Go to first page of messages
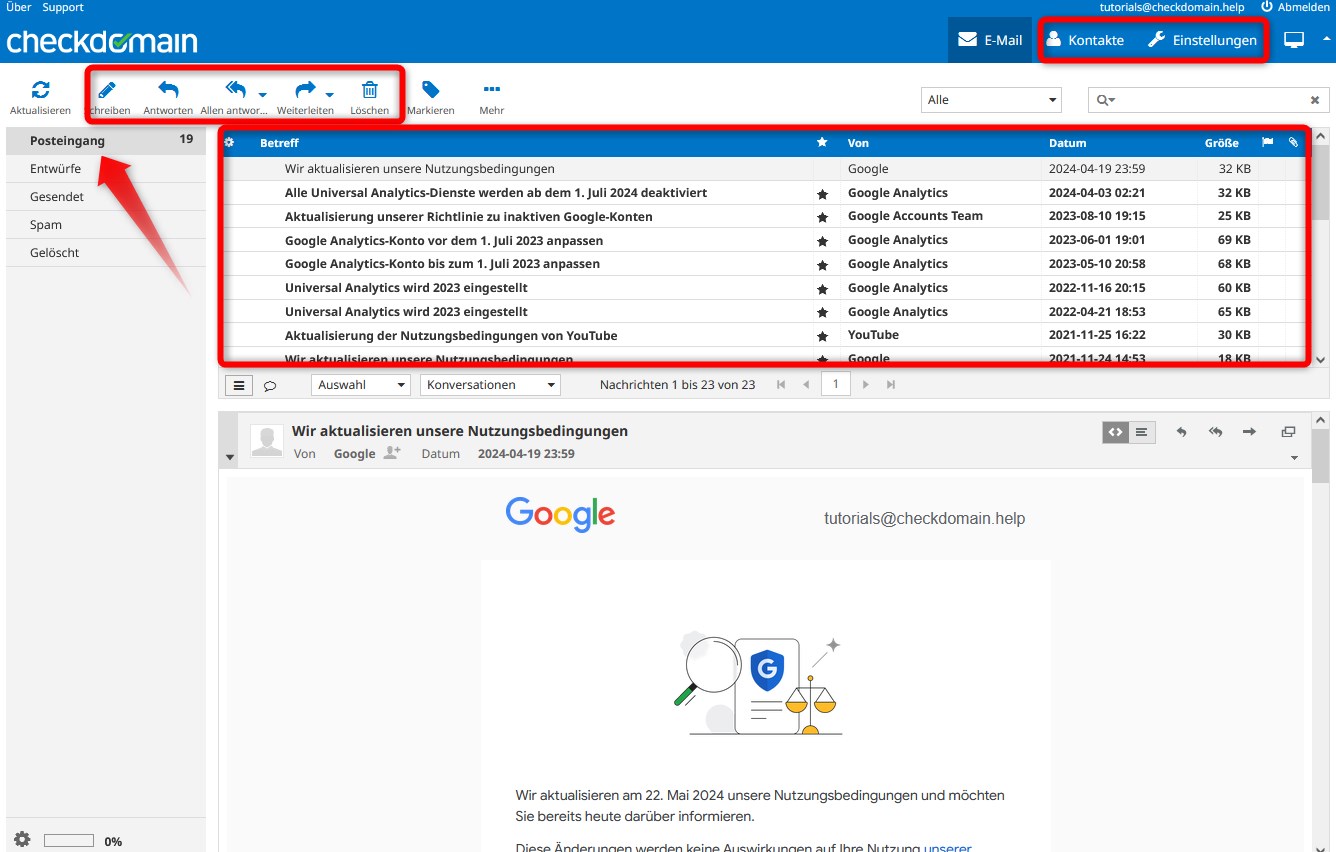 pos(781,385)
